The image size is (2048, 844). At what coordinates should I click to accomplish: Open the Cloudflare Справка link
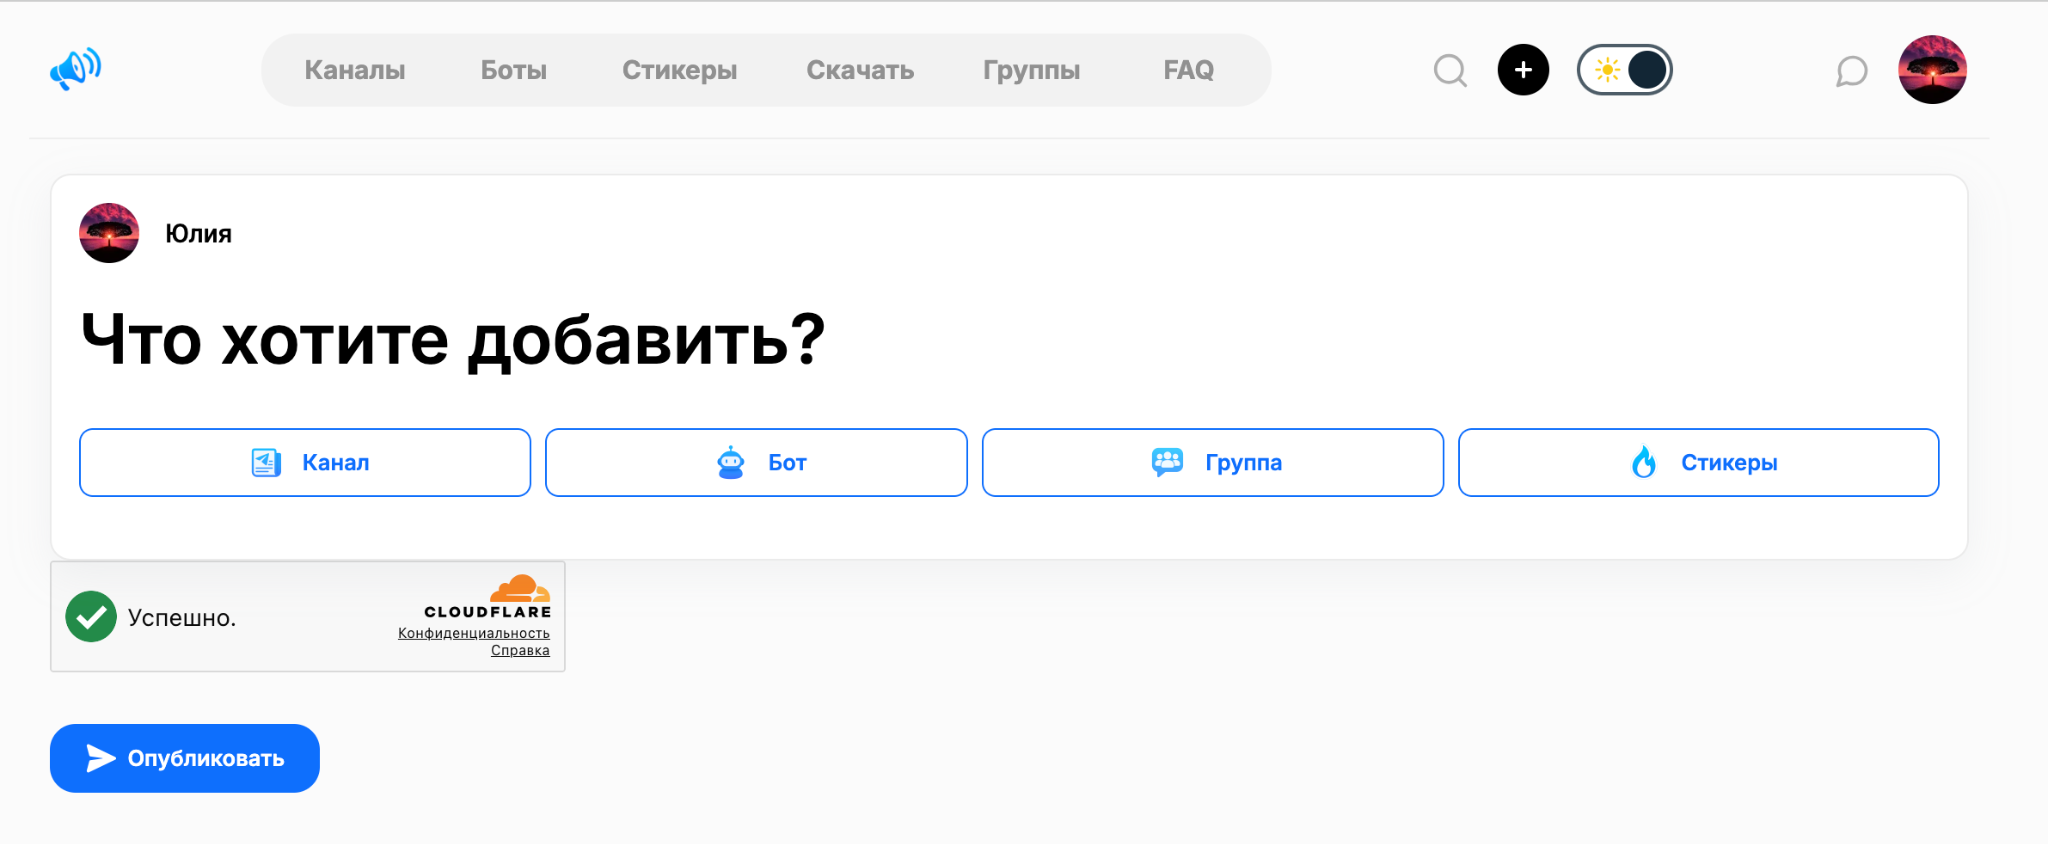click(520, 650)
